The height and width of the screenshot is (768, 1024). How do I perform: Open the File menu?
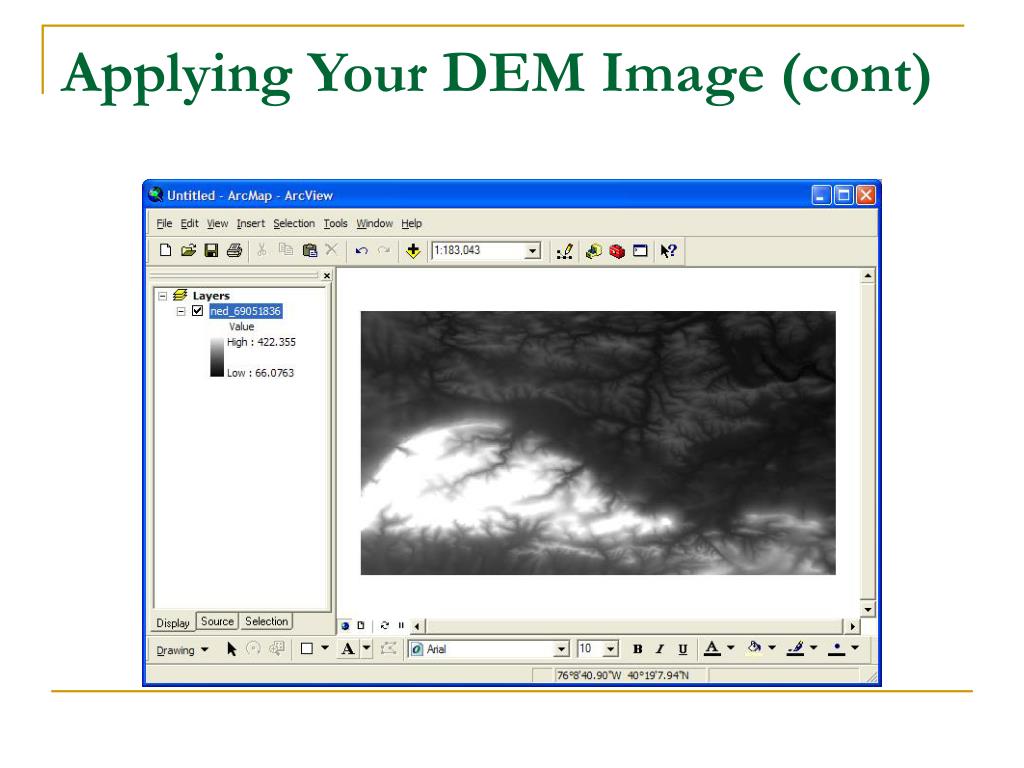tap(164, 223)
